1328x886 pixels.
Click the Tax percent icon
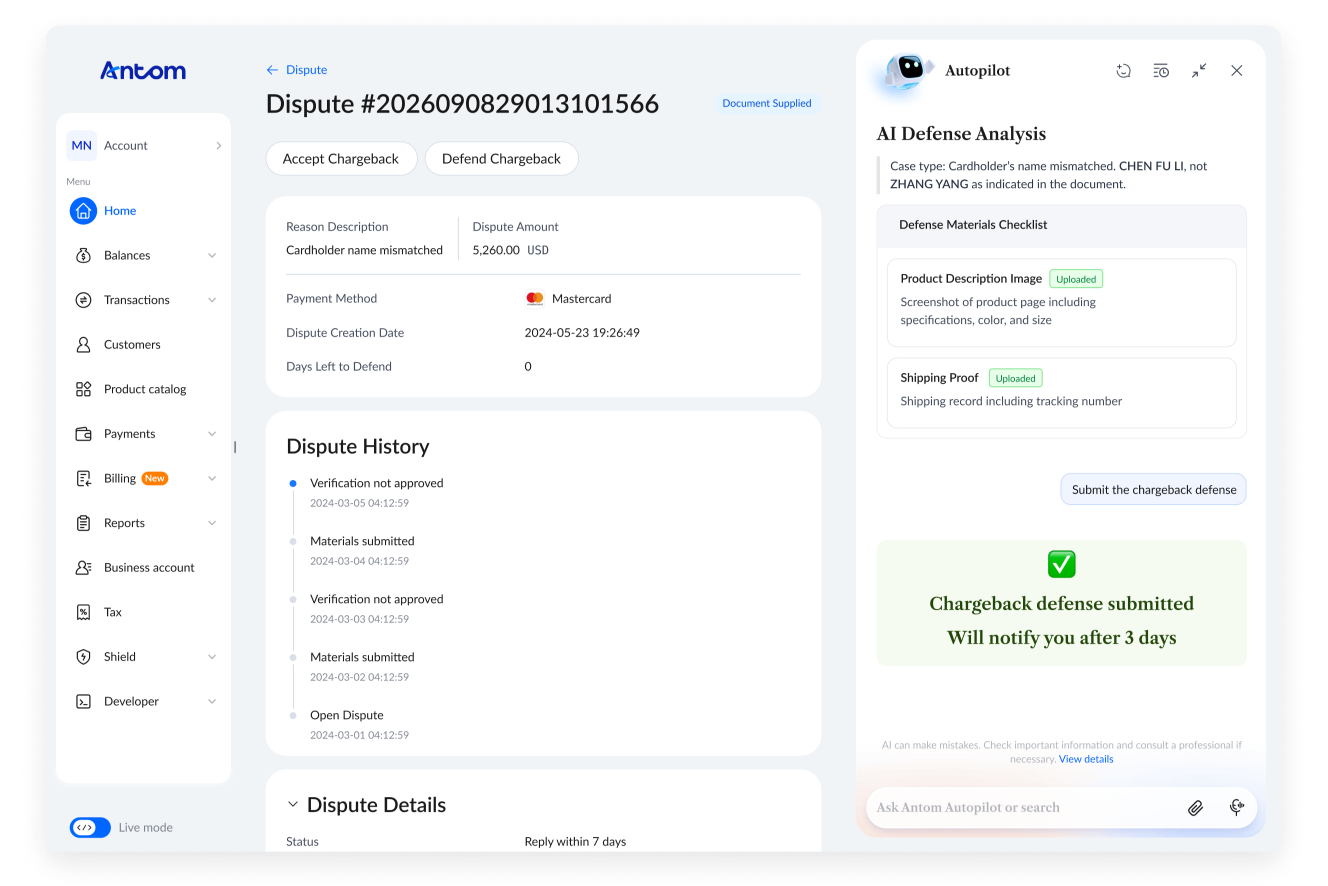pos(84,612)
